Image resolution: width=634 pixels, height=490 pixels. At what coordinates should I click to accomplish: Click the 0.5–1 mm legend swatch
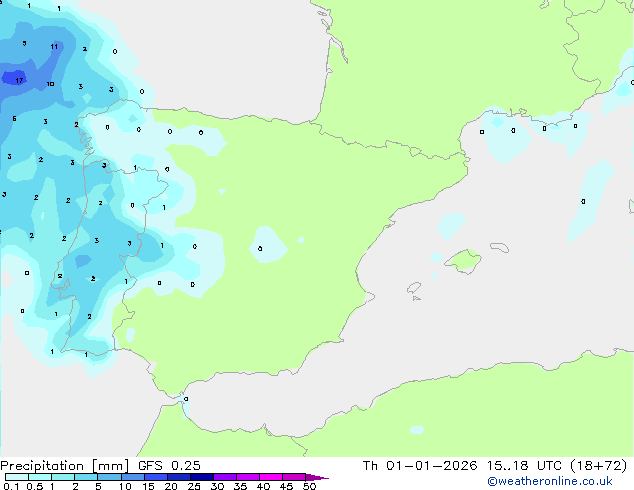pyautogui.click(x=40, y=477)
